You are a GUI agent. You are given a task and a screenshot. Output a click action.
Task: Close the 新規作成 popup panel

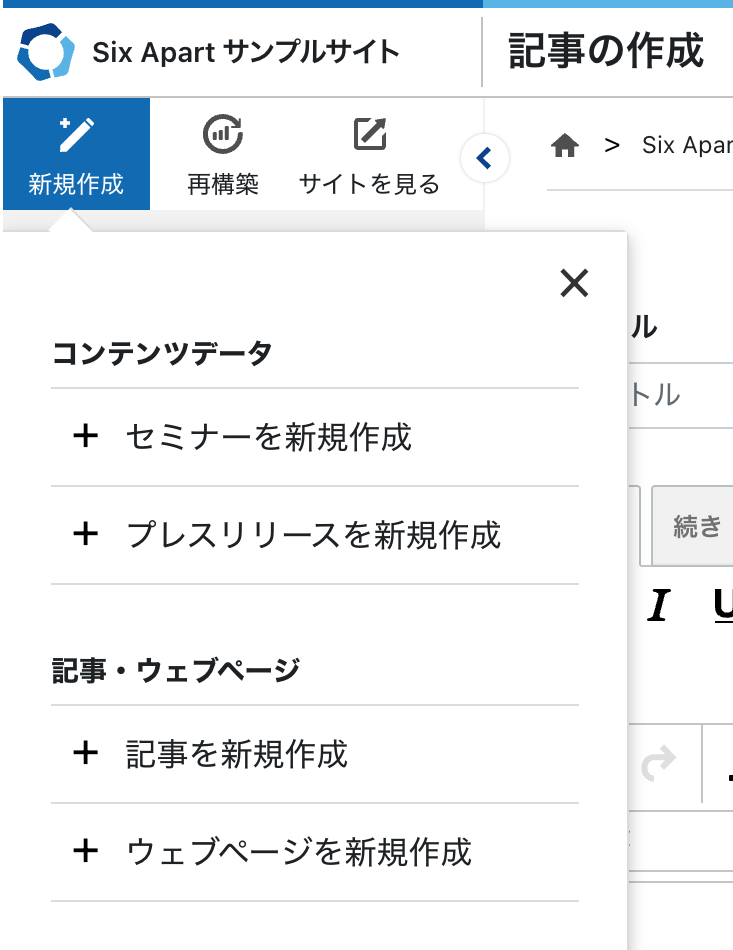coord(574,284)
